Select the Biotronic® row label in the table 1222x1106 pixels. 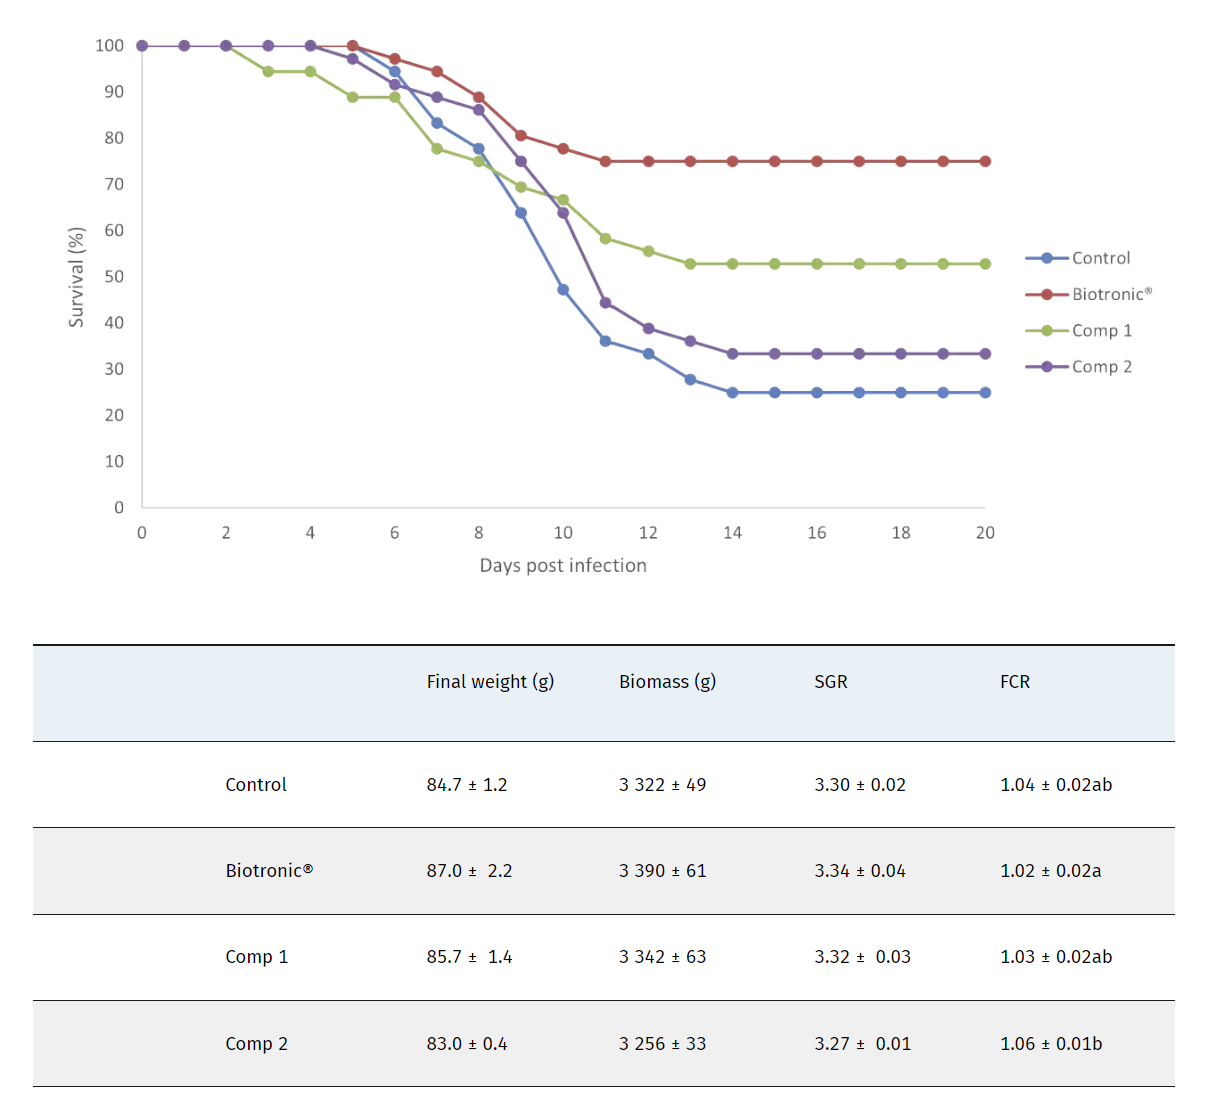click(x=269, y=871)
